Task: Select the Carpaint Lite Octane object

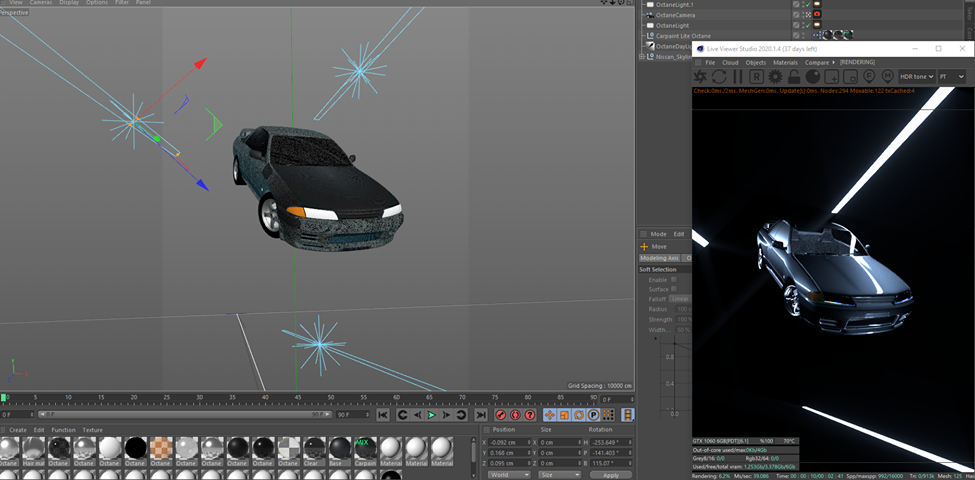Action: click(x=683, y=36)
